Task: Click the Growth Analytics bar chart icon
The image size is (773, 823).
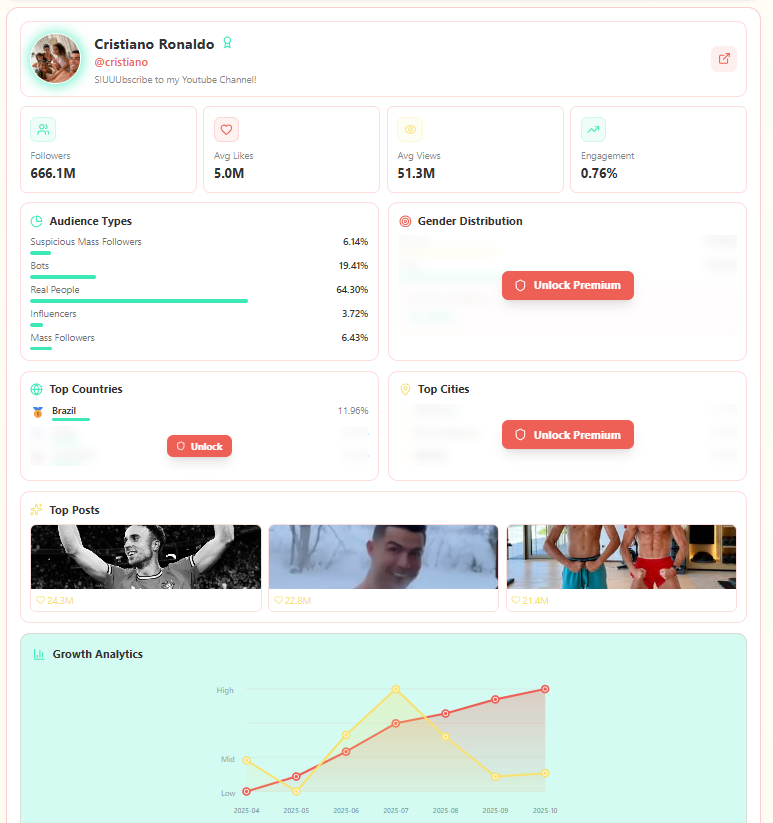Action: click(x=39, y=654)
